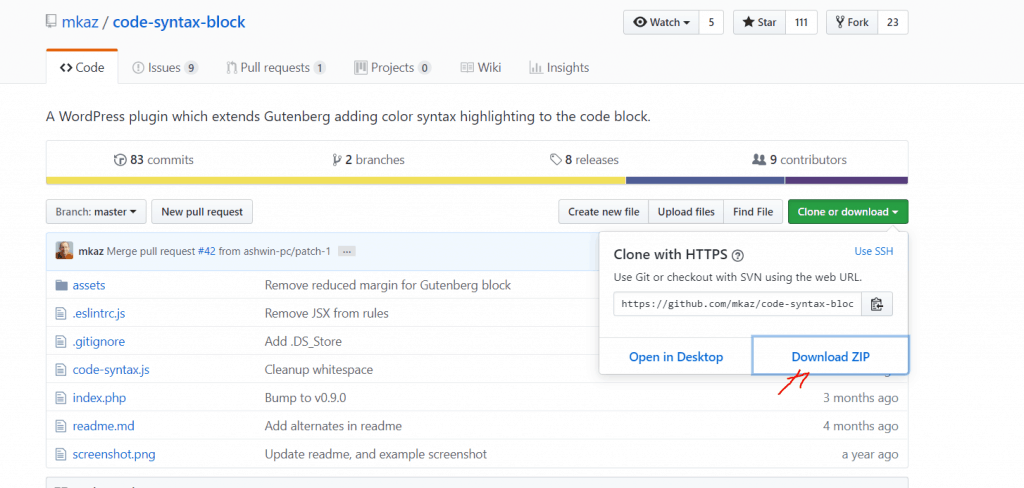Click the blue language bar segment
The image size is (1024, 488).
(705, 180)
